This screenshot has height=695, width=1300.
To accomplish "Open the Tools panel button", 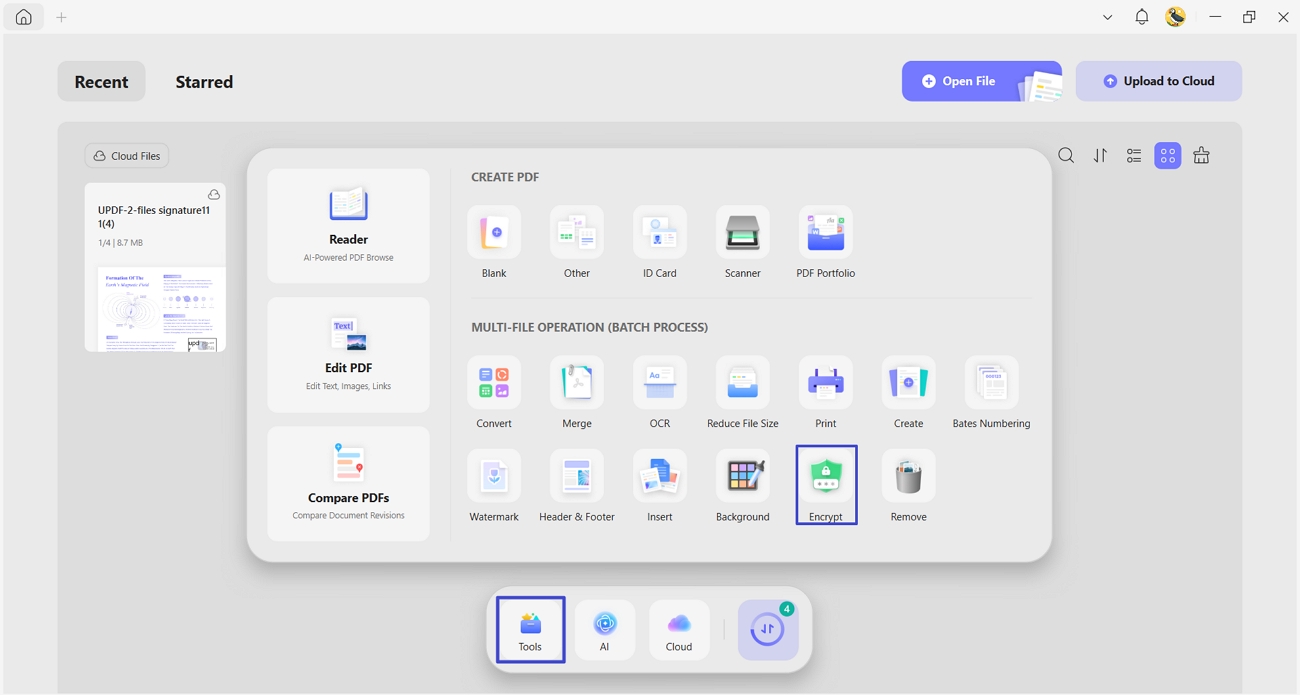I will (530, 630).
